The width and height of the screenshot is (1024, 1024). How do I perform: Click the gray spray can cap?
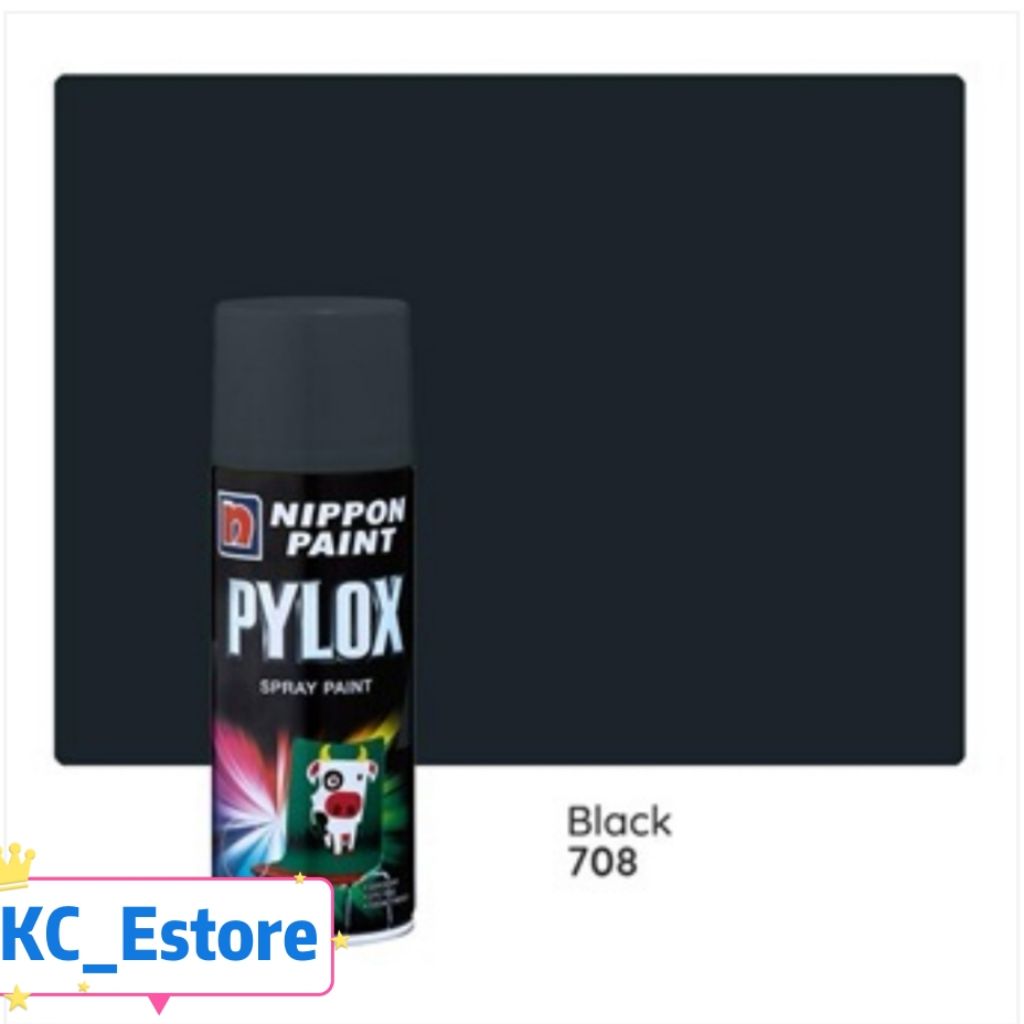click(x=312, y=383)
